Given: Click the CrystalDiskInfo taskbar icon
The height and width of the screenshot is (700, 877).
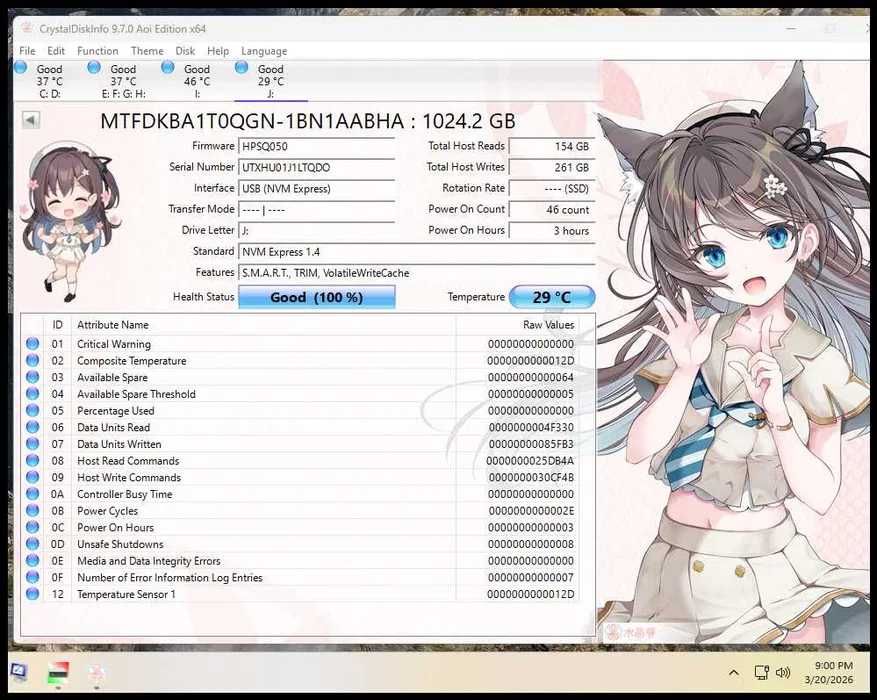Looking at the screenshot, I should [98, 673].
